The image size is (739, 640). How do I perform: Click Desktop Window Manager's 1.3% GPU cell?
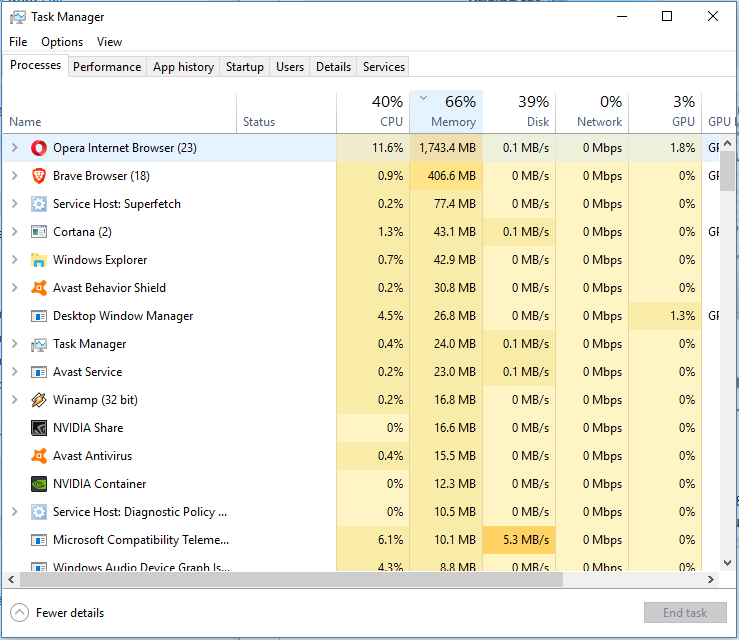[665, 316]
